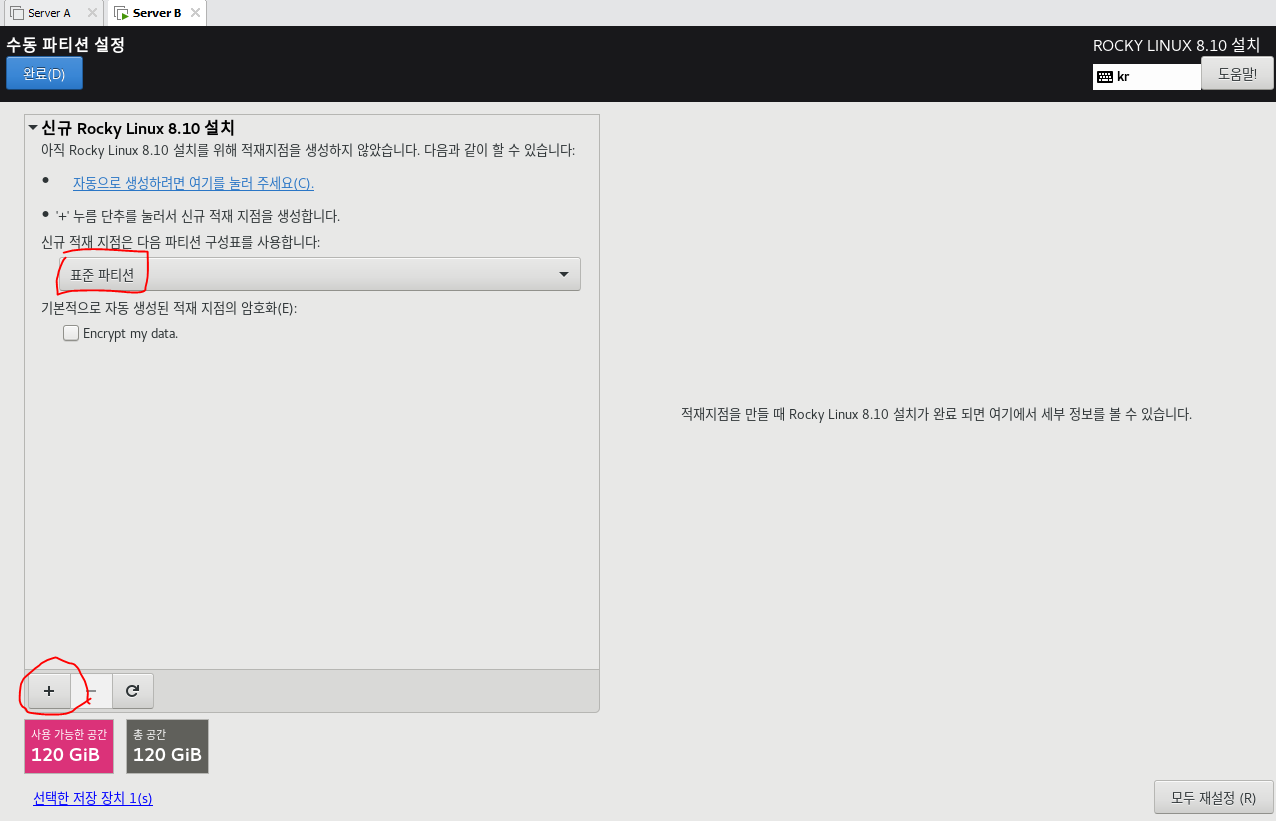Image resolution: width=1276 pixels, height=821 pixels.
Task: Click the plus button to add mount point
Action: pyautogui.click(x=49, y=690)
